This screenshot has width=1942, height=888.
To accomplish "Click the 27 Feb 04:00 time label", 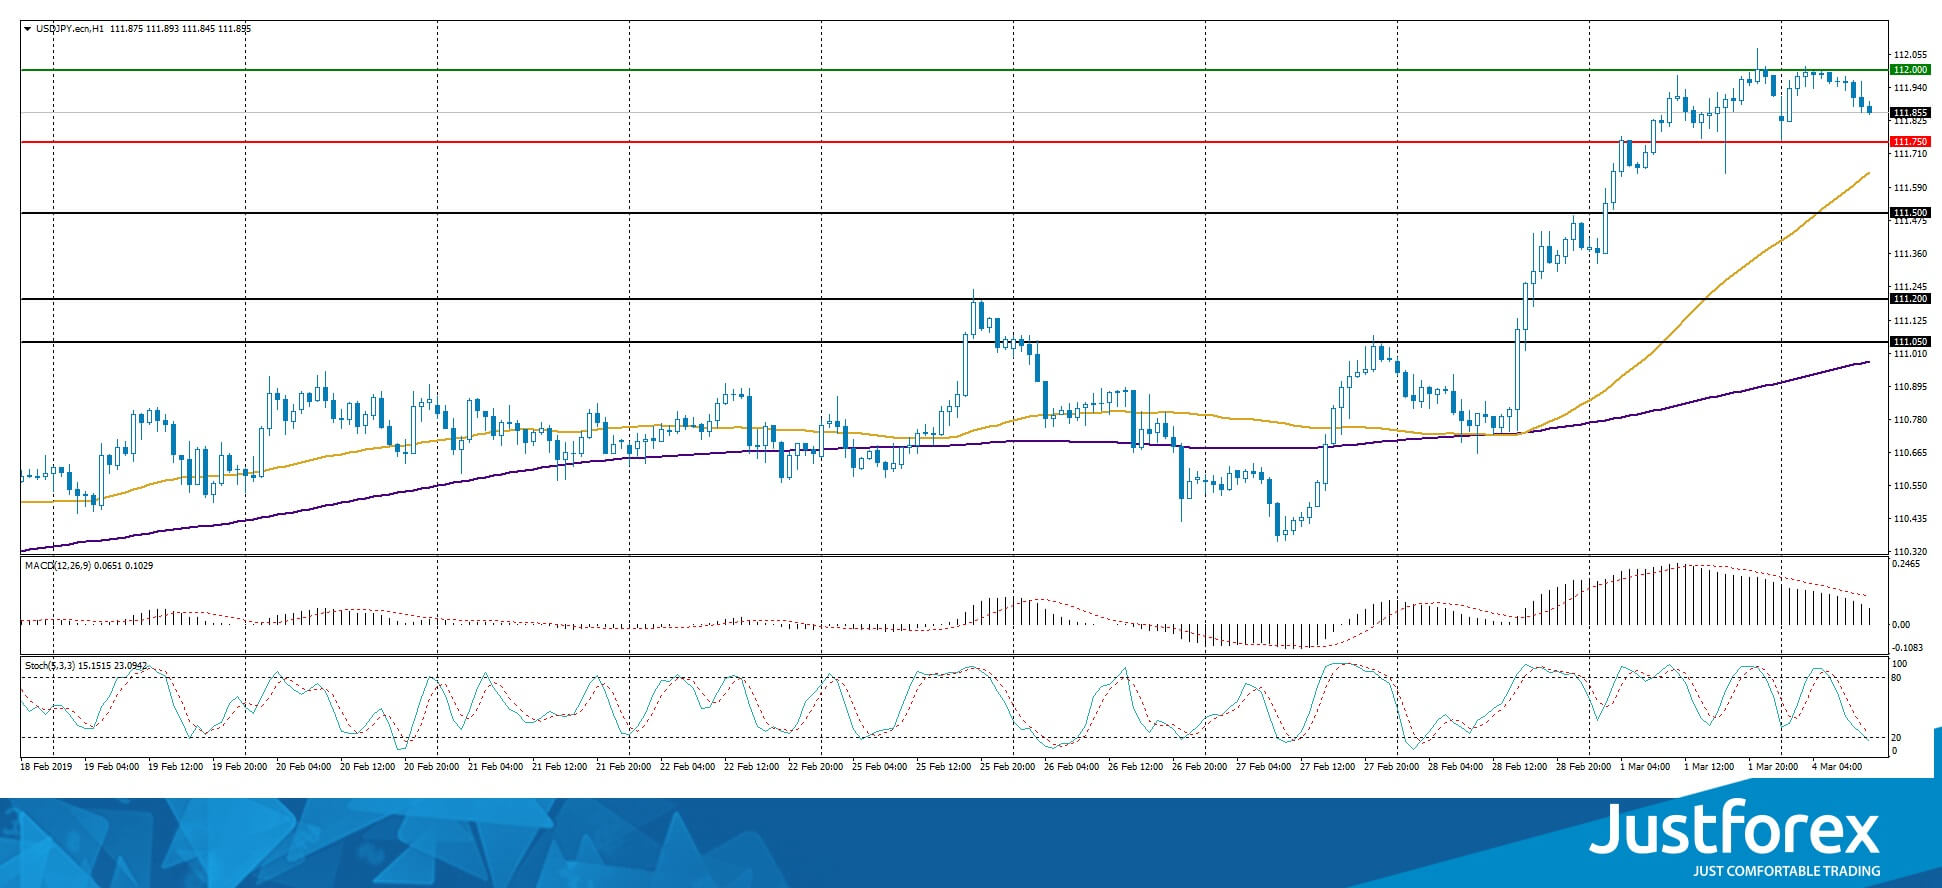I will [x=1263, y=767].
